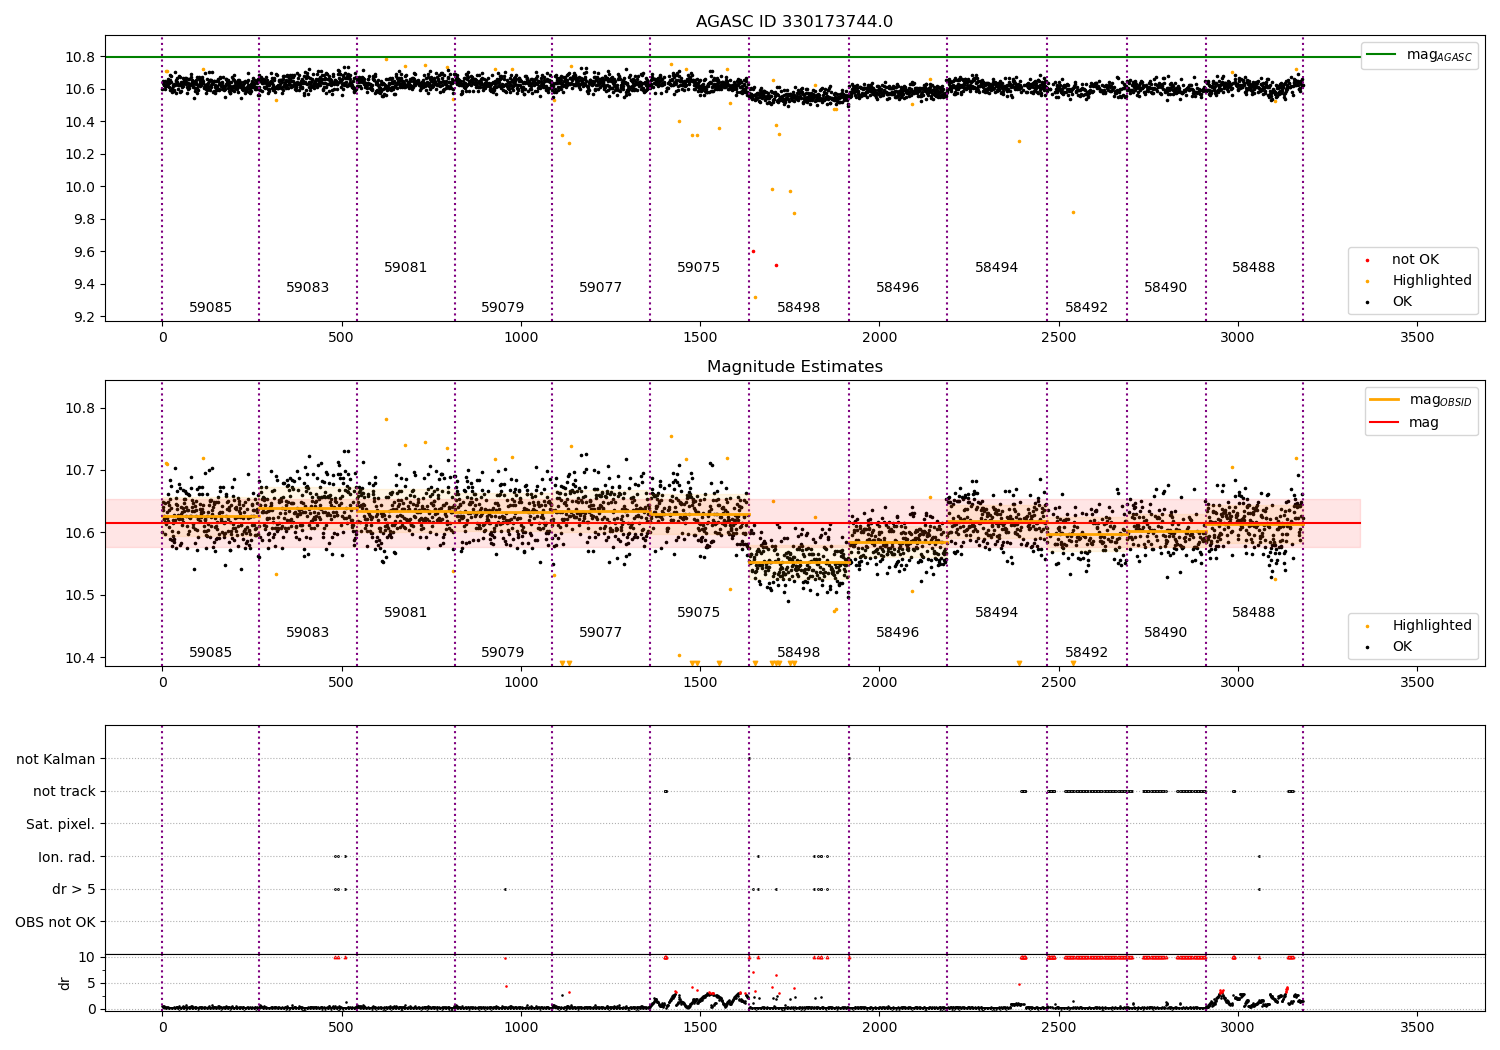The image size is (1500, 1050).
Task: Click obsid label 59085 in AGASC plot
Action: click(x=210, y=308)
